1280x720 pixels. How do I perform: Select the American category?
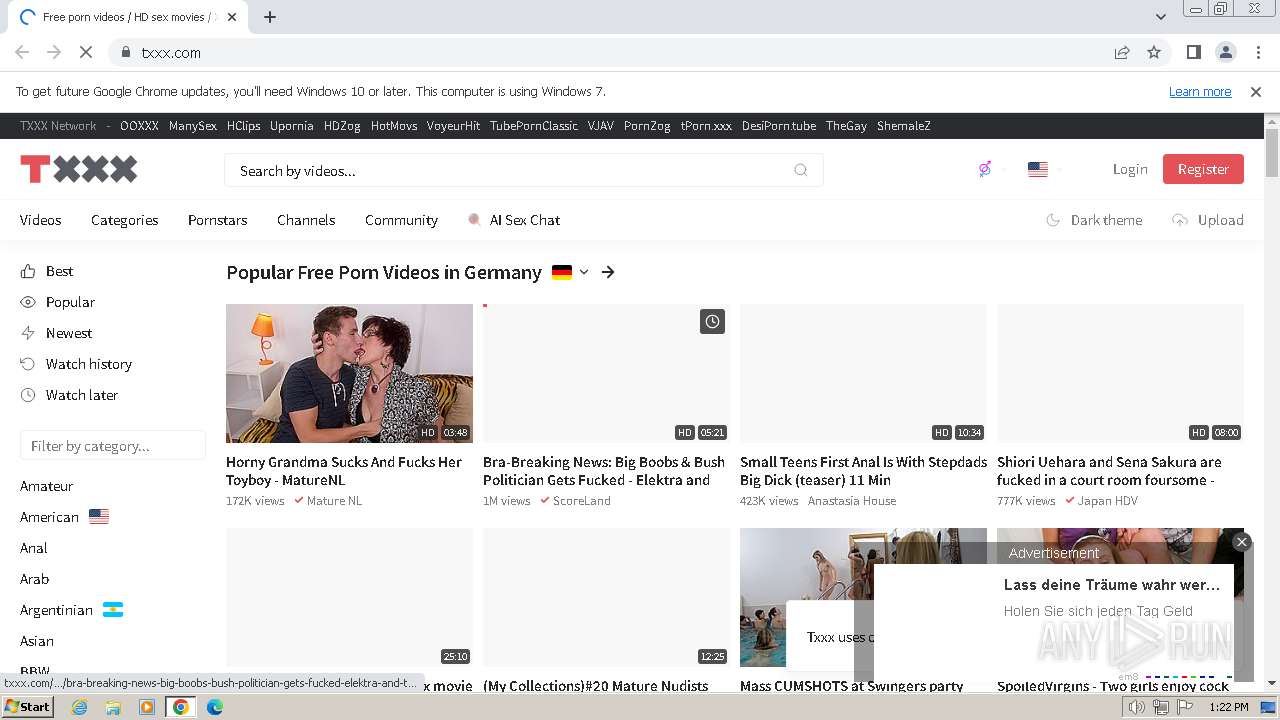(64, 517)
